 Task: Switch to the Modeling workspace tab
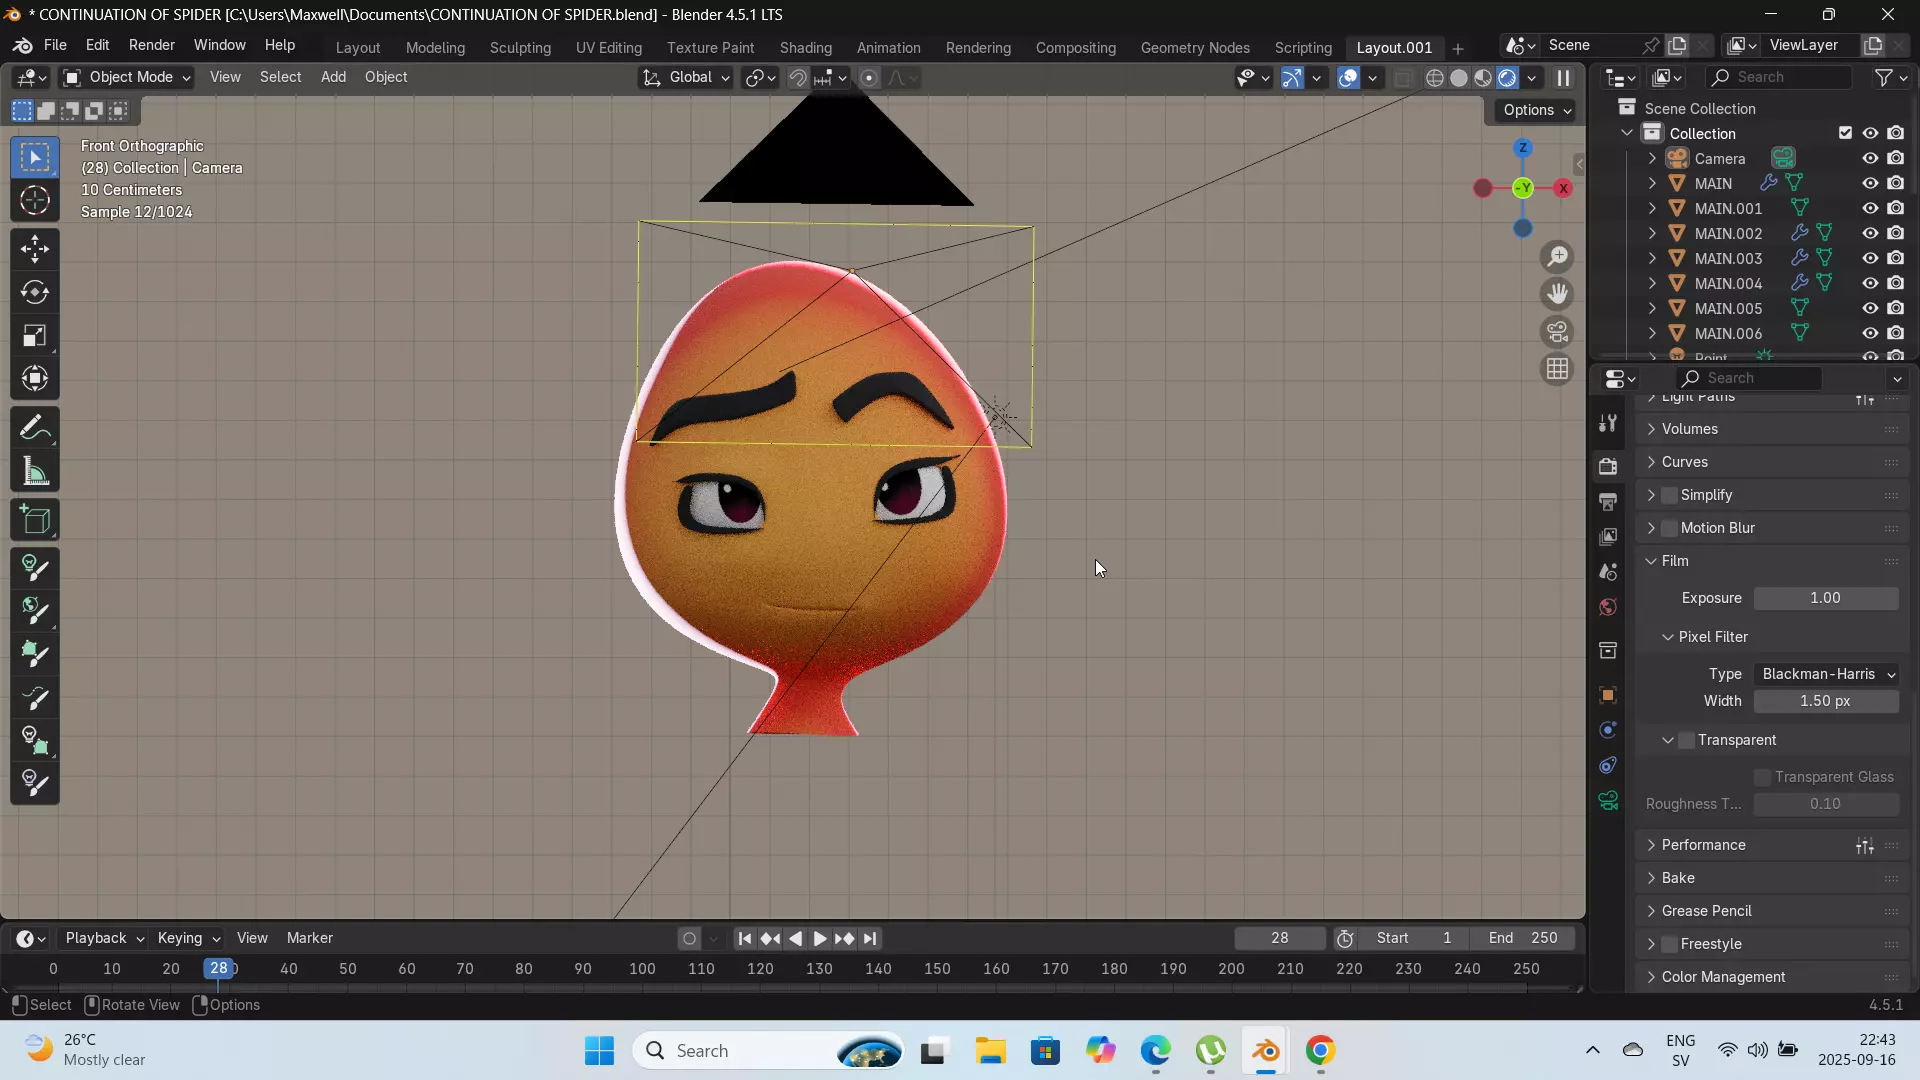(435, 47)
